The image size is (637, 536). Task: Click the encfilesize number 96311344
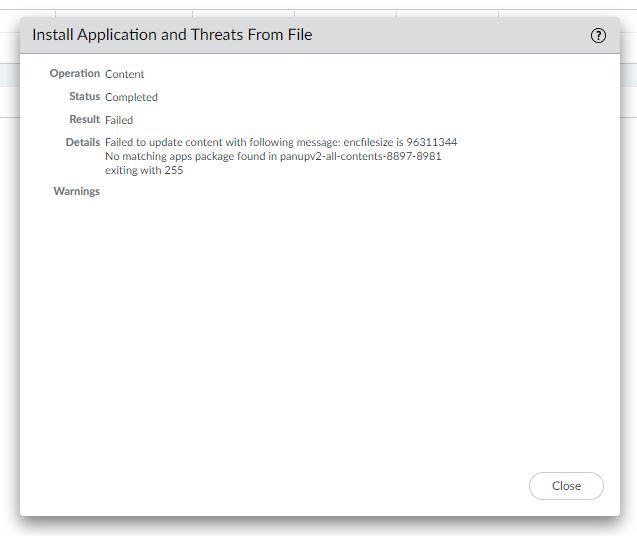[x=432, y=143]
